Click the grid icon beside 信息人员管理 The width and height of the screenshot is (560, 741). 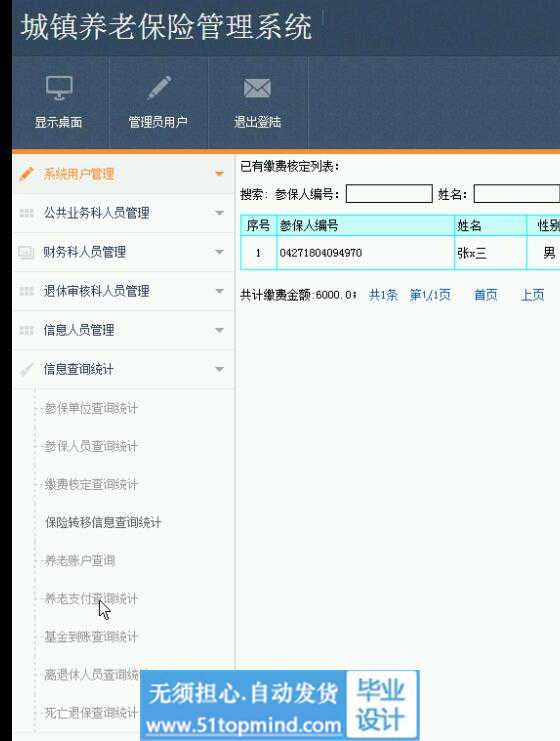[26, 330]
